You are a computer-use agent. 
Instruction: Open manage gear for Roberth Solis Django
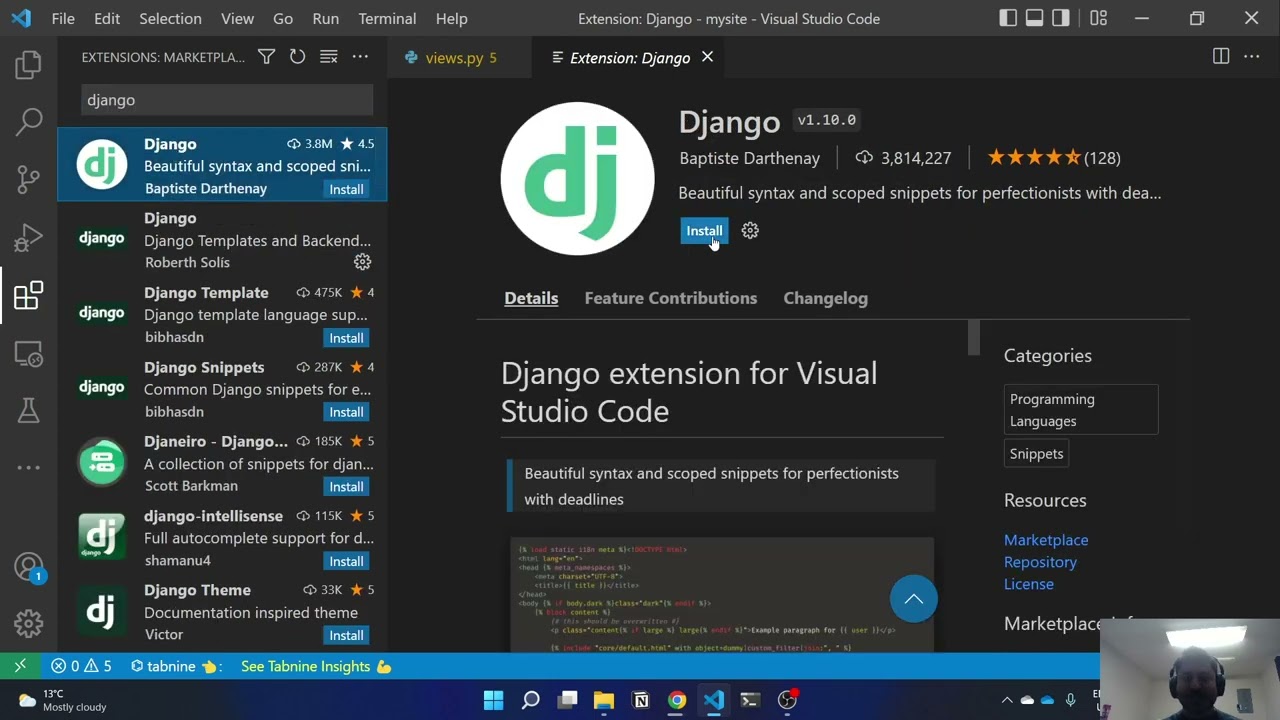click(362, 262)
